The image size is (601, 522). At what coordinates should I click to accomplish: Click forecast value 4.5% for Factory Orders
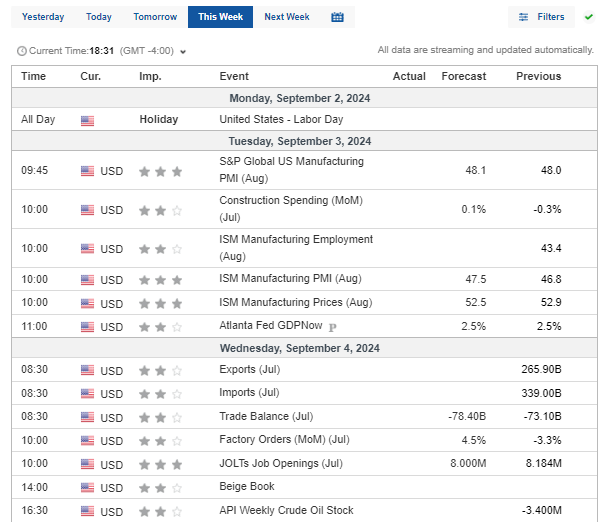coord(473,440)
